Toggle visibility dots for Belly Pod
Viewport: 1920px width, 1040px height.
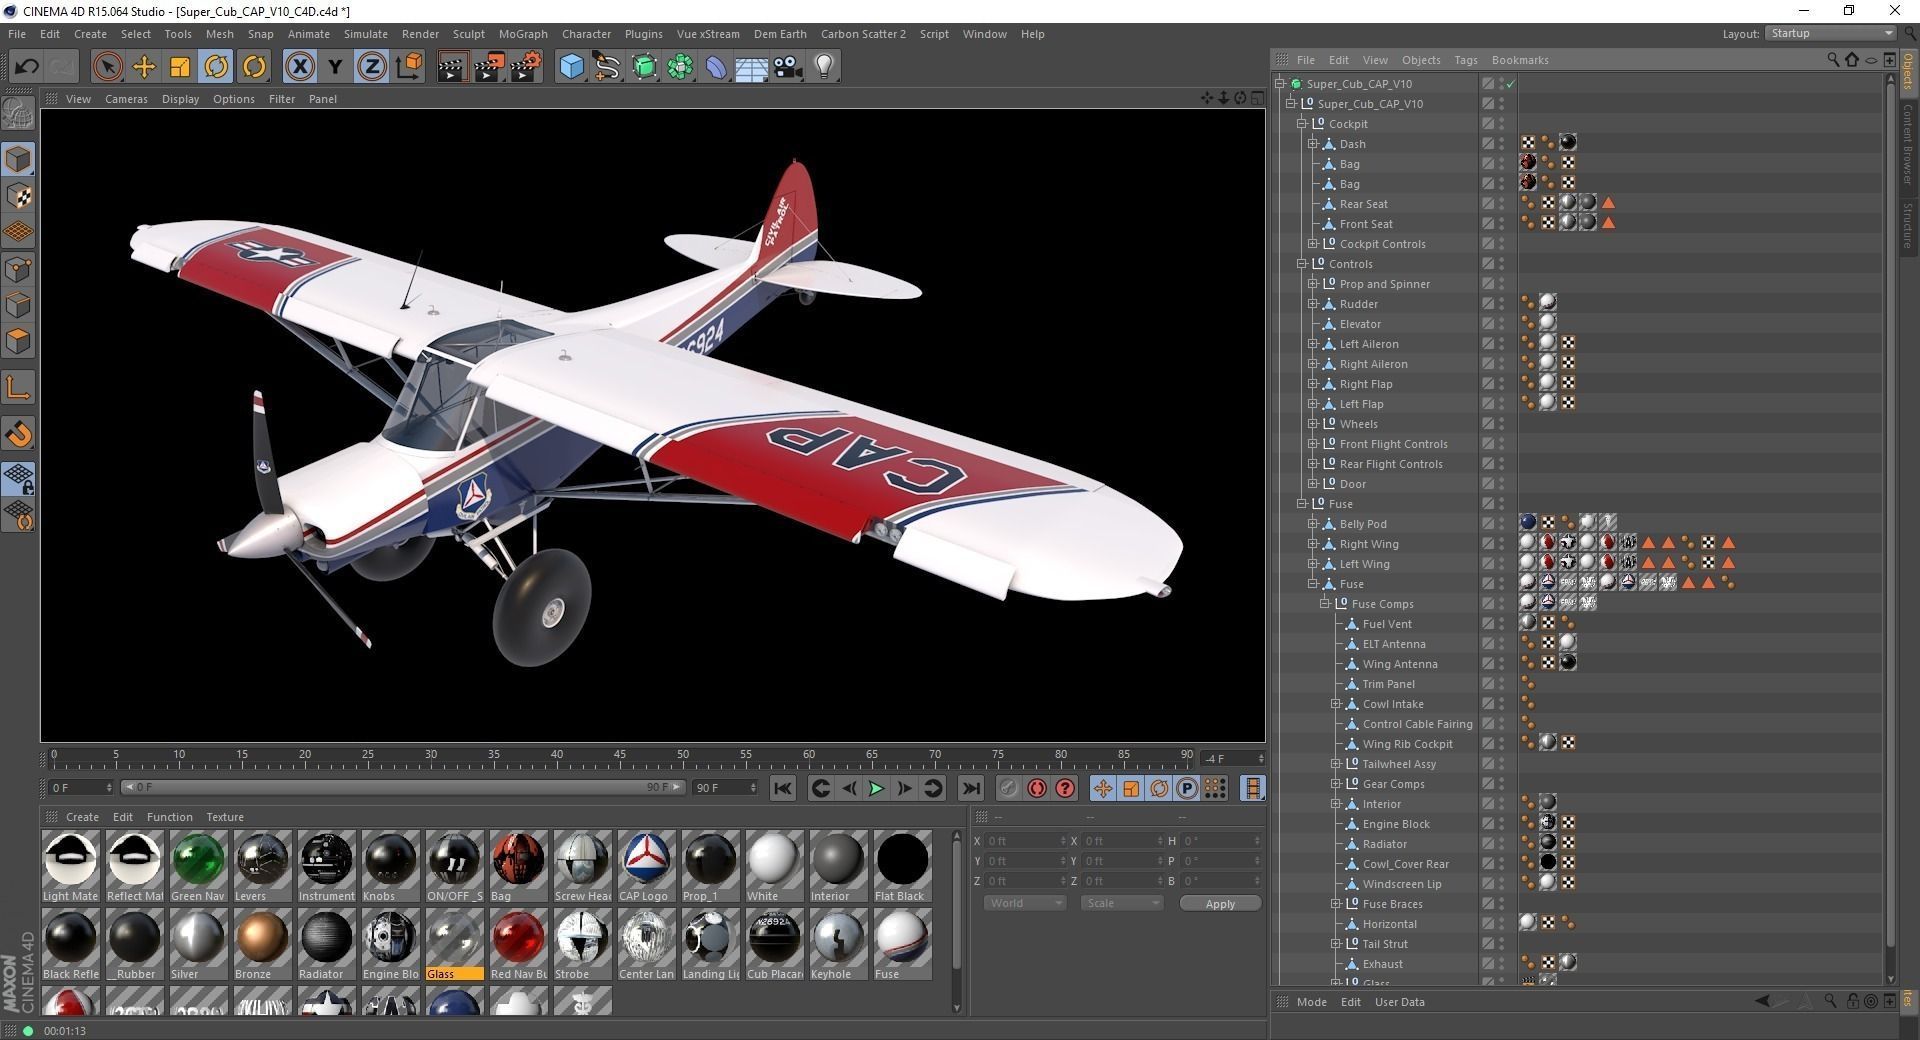[x=1502, y=524]
